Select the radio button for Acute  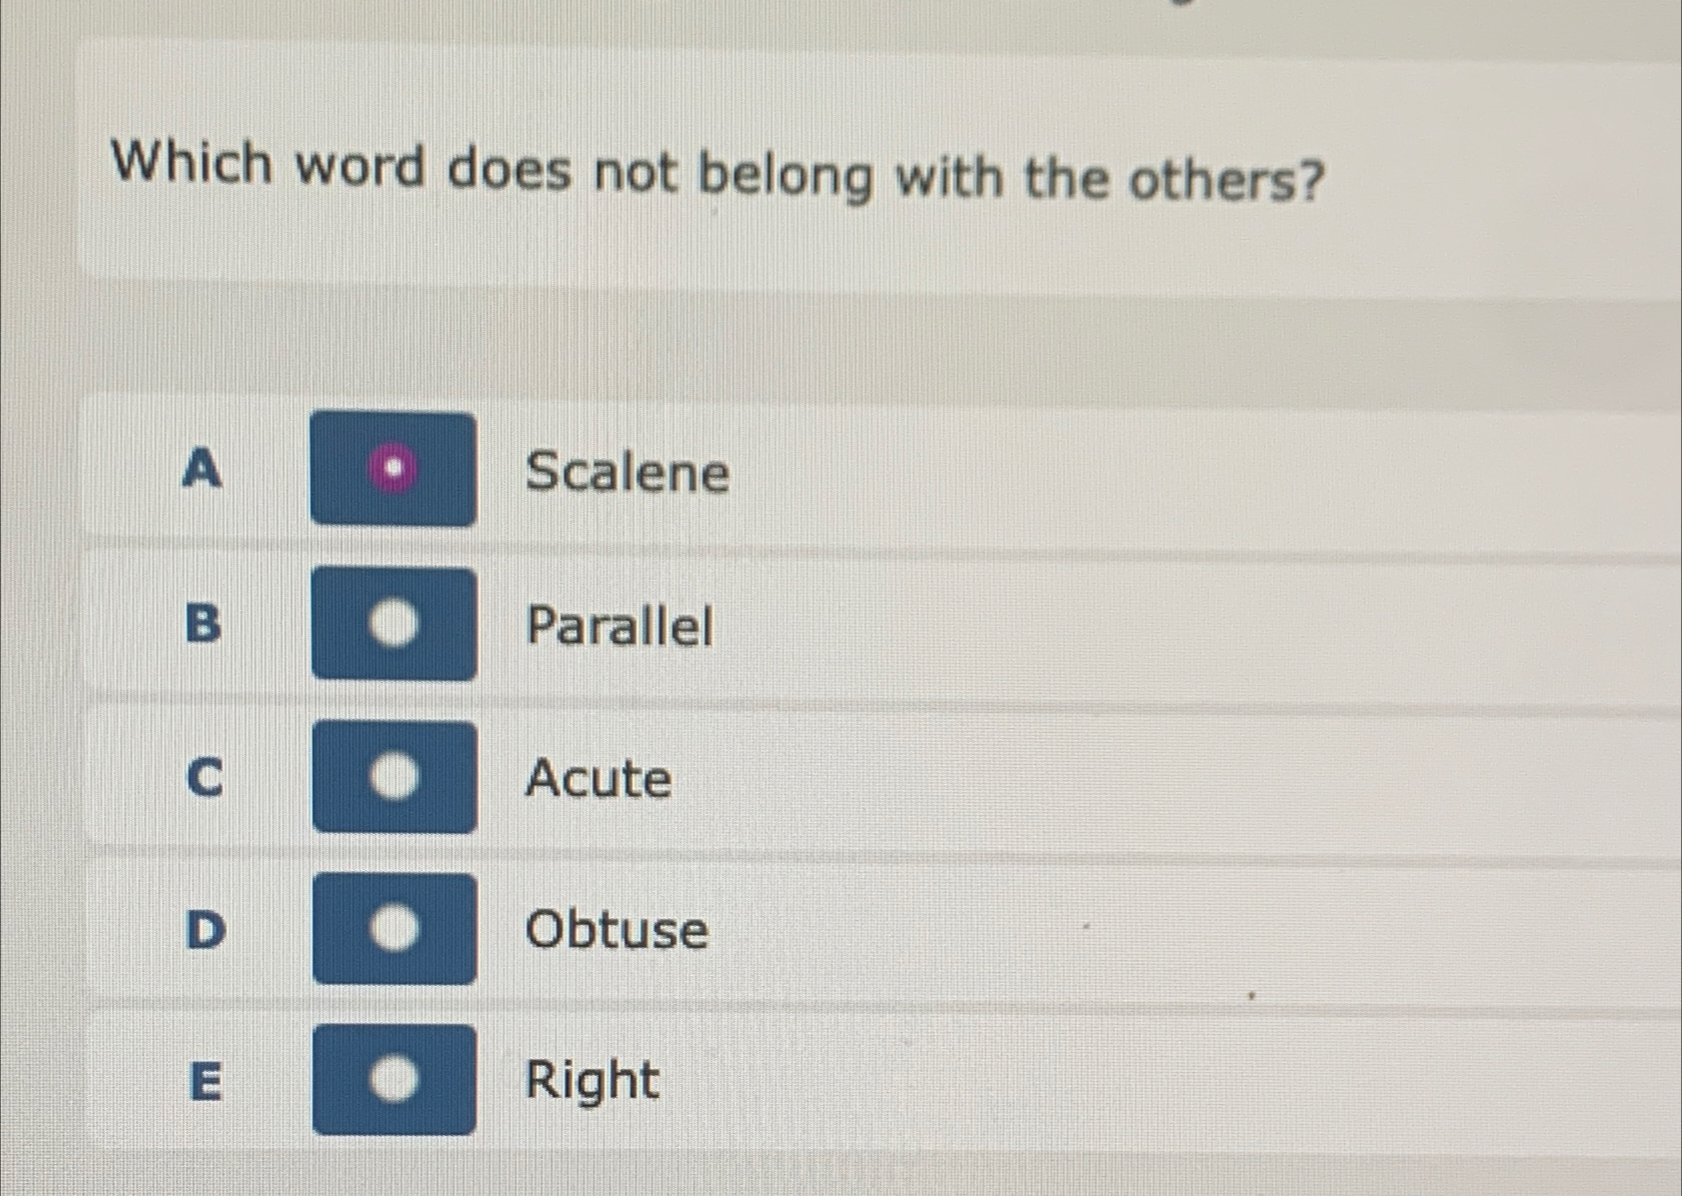tap(394, 778)
